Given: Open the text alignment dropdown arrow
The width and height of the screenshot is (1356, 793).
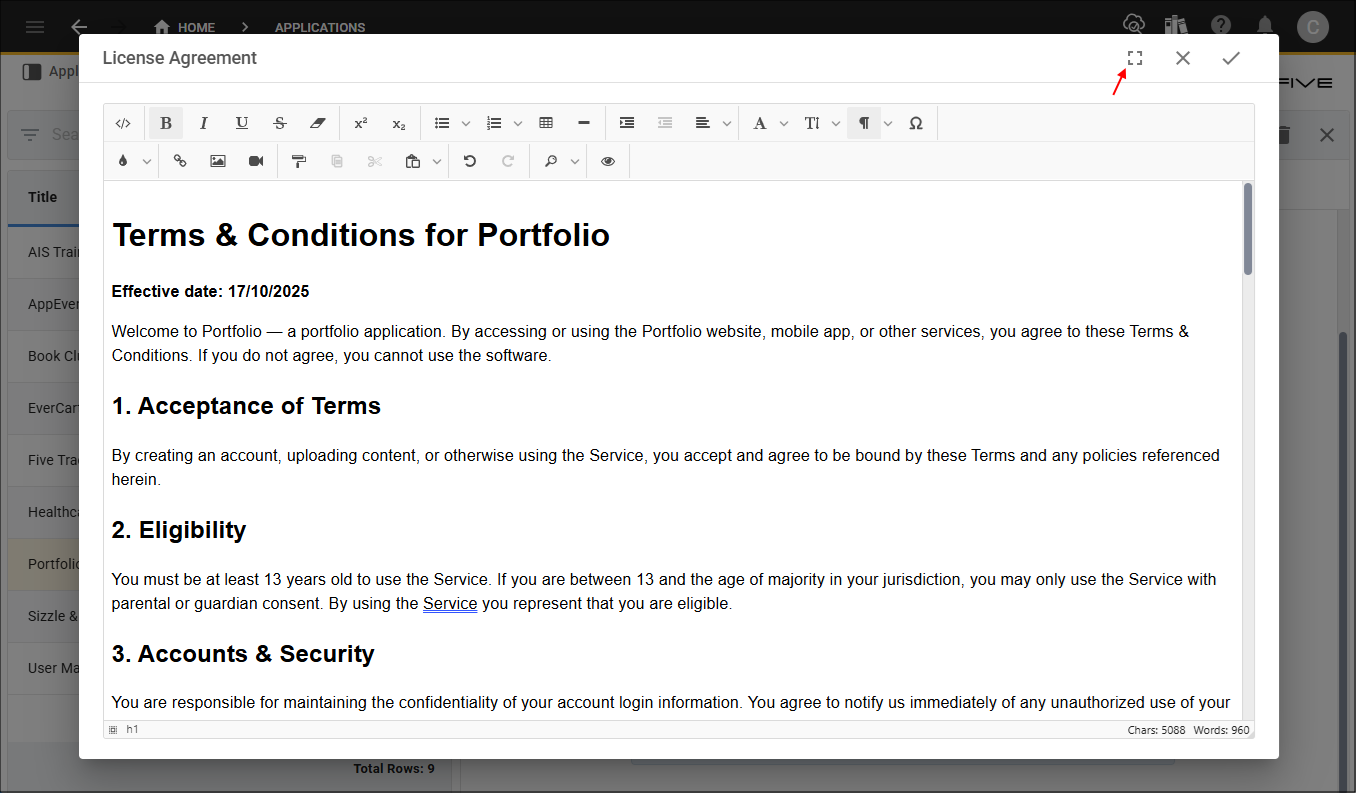Looking at the screenshot, I should click(727, 123).
